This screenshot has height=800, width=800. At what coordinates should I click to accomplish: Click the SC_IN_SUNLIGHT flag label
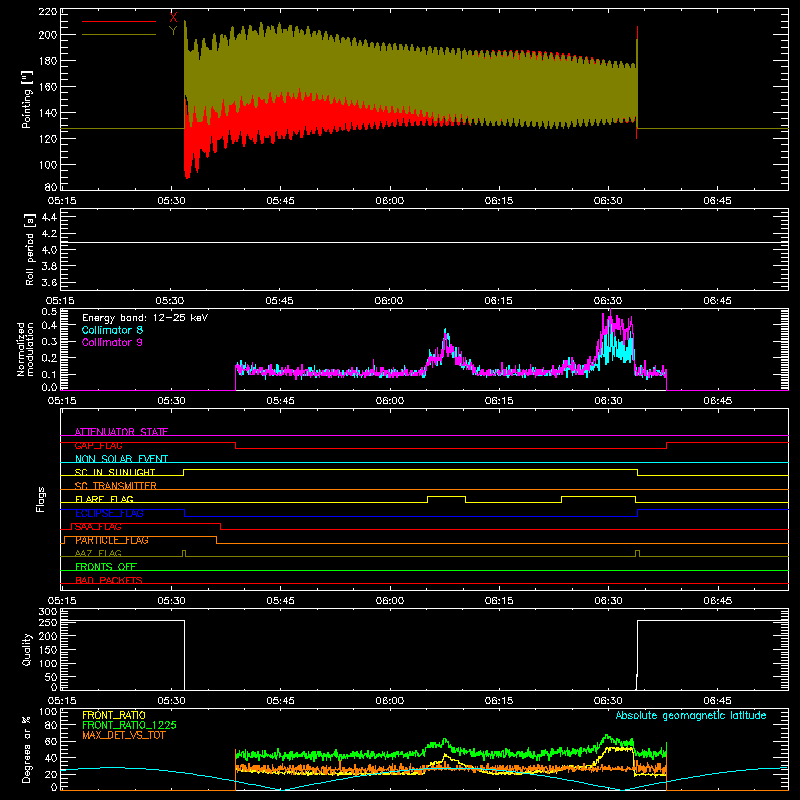point(115,472)
